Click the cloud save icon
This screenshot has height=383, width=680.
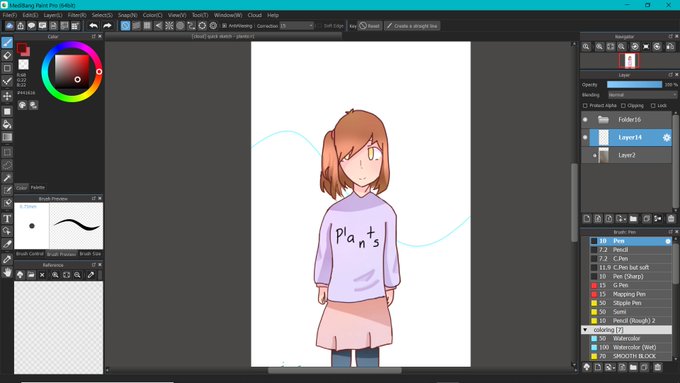coord(10,26)
